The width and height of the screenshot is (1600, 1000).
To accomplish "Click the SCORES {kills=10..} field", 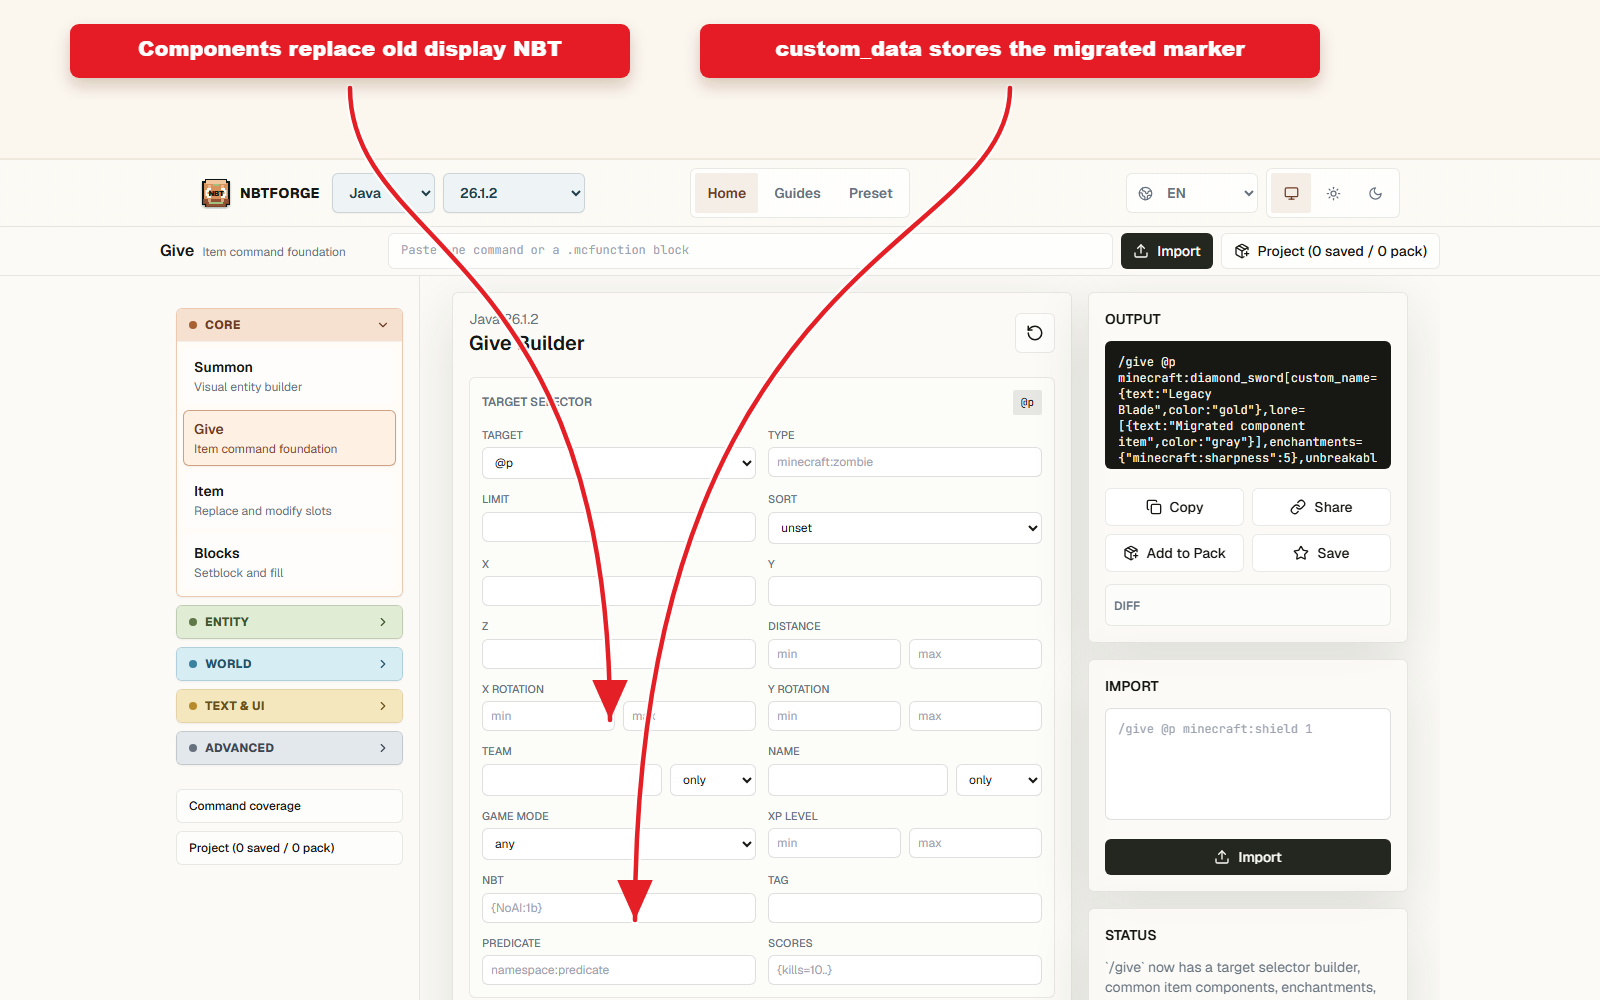I will coord(905,970).
